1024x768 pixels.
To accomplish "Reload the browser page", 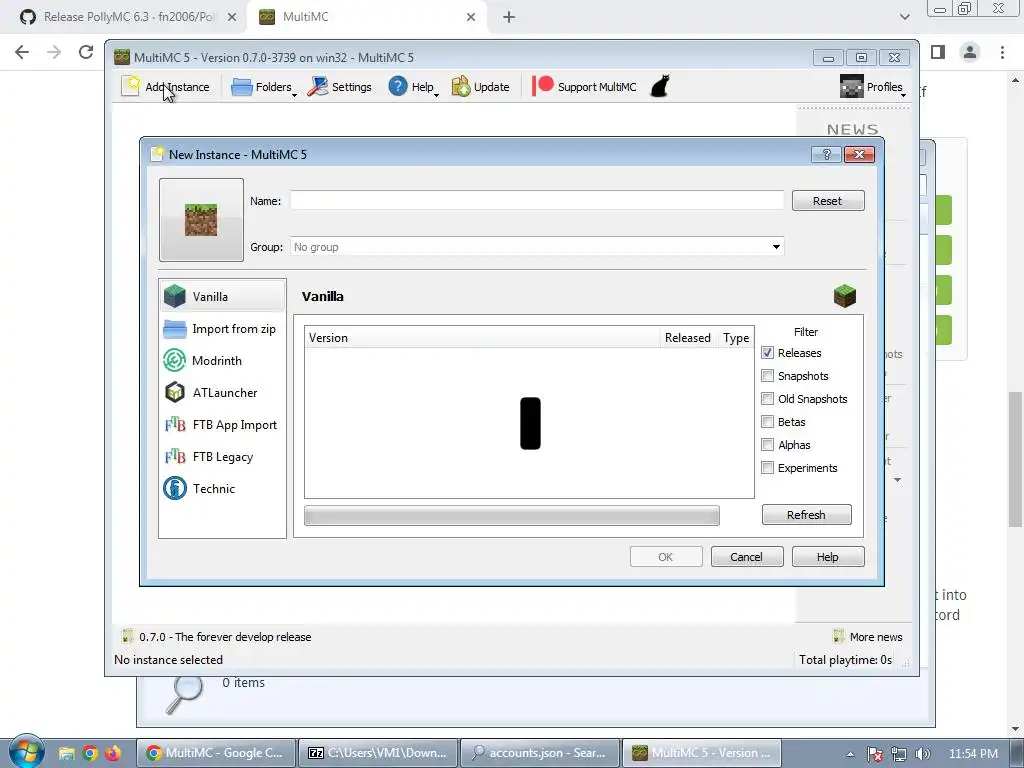I will [86, 52].
